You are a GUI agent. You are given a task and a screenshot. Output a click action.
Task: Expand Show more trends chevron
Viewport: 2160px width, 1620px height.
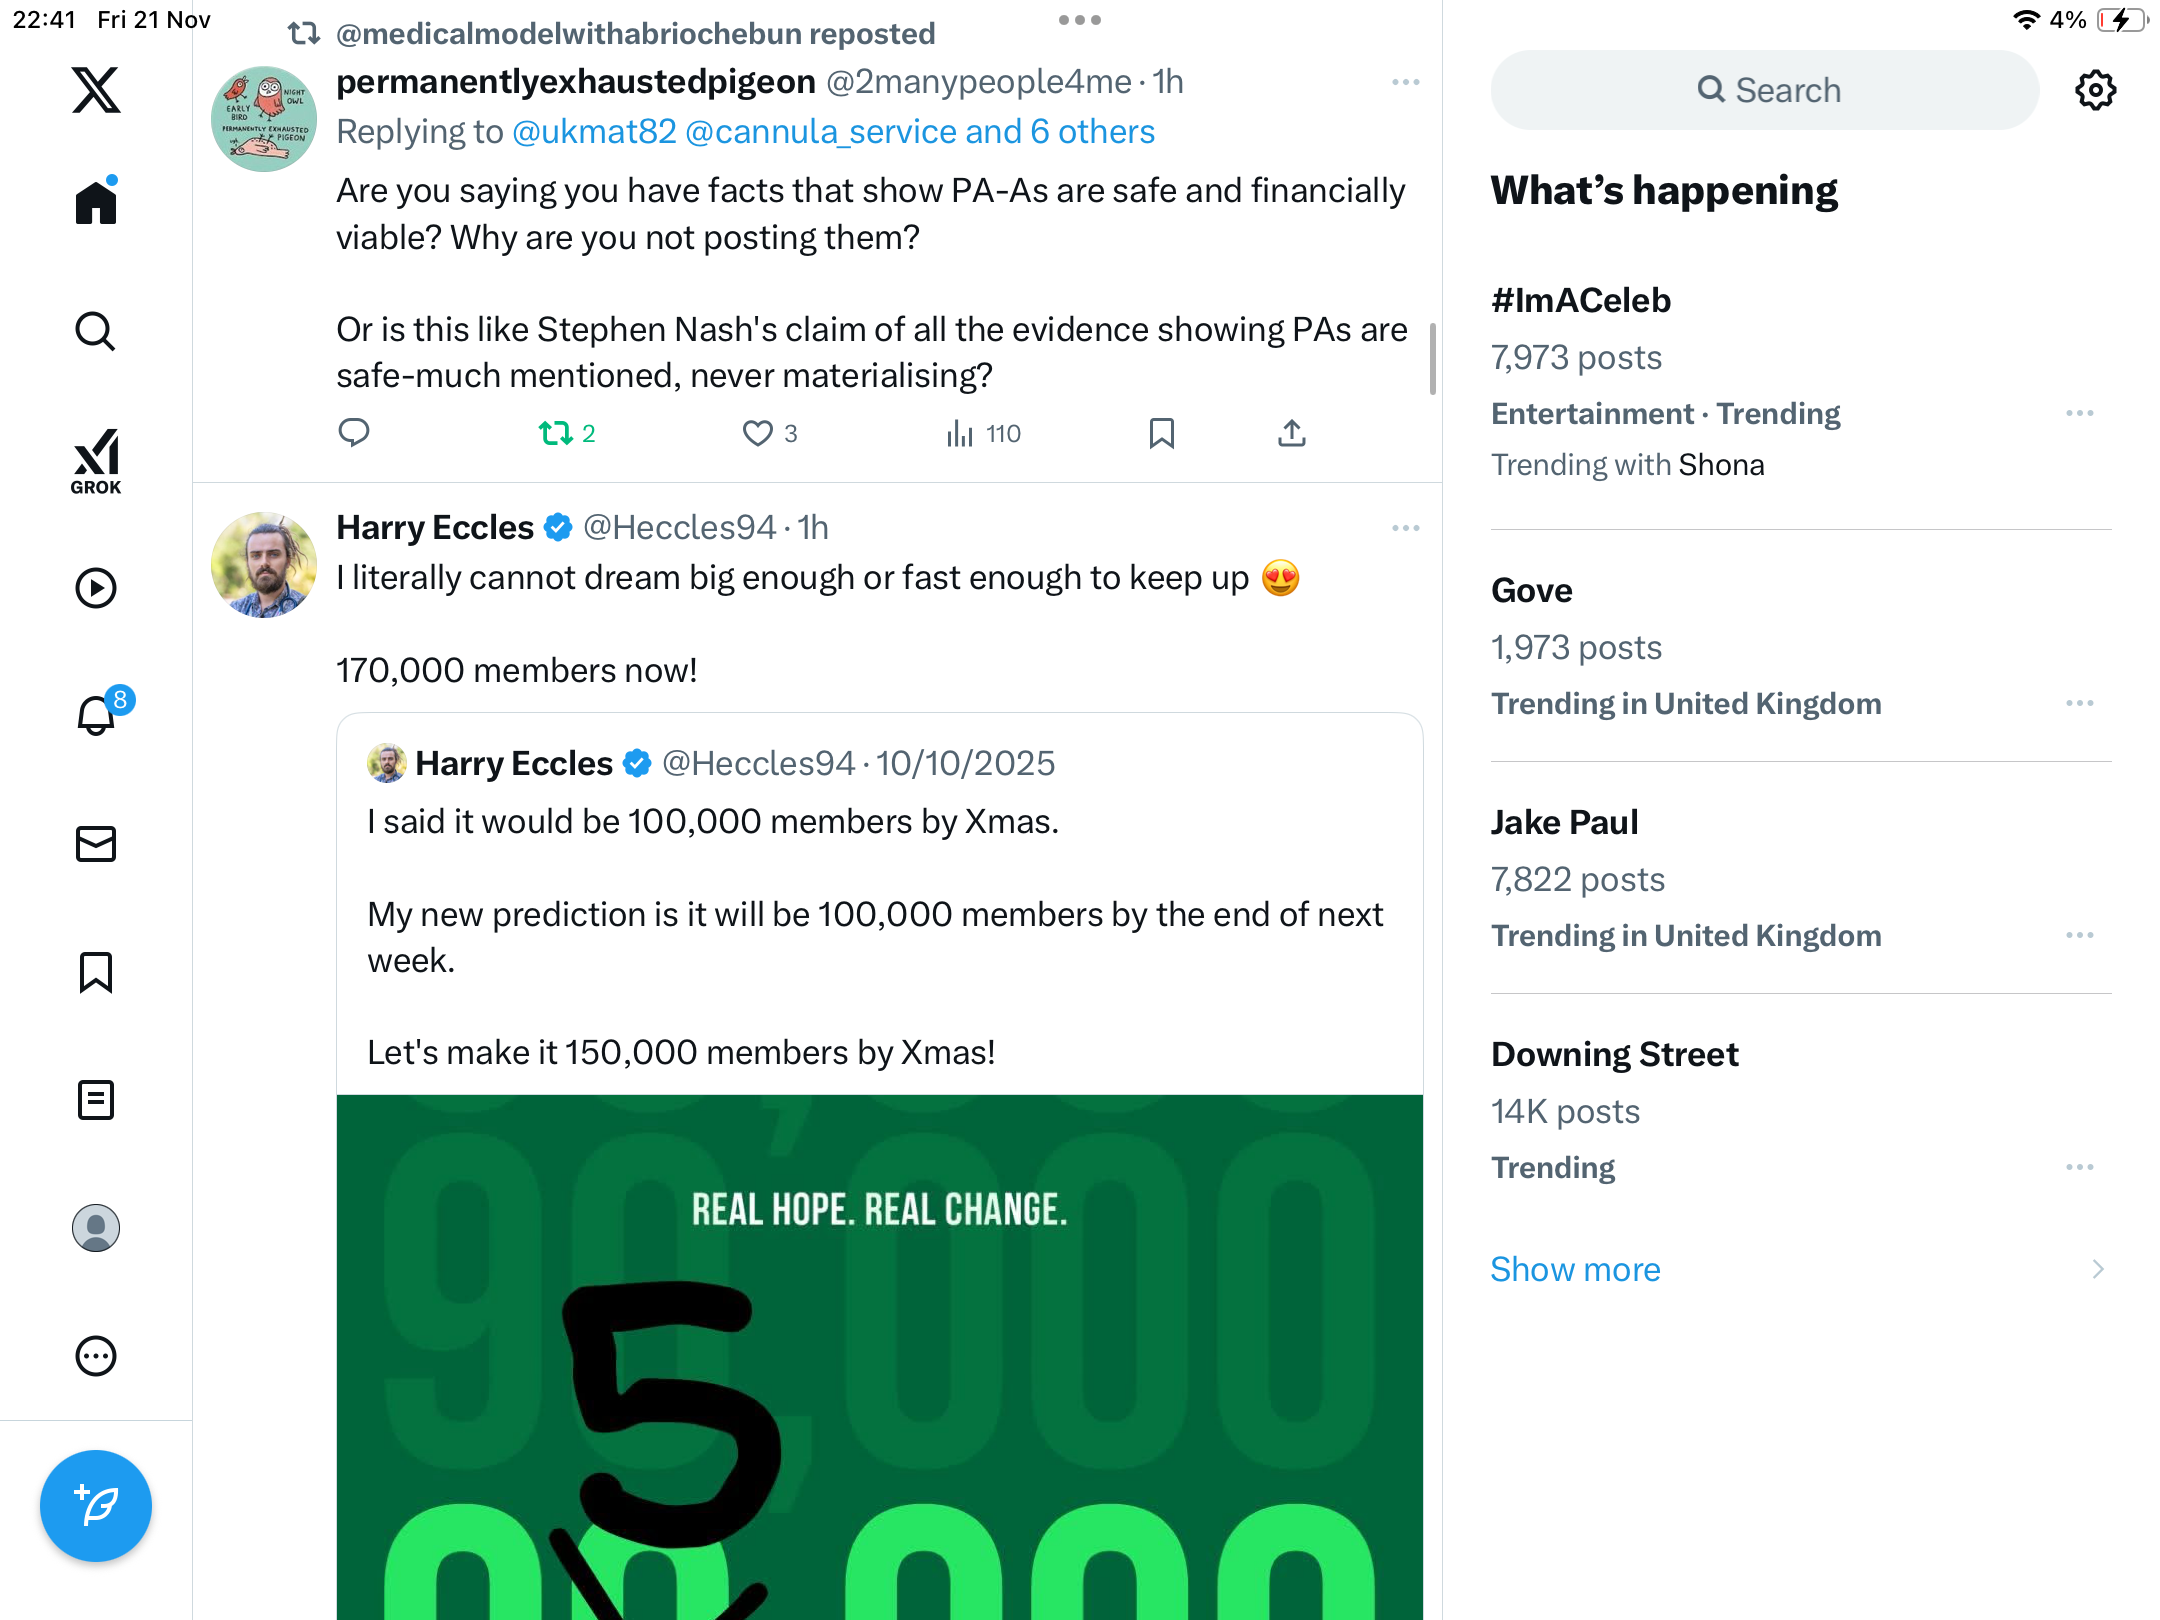(x=2097, y=1269)
